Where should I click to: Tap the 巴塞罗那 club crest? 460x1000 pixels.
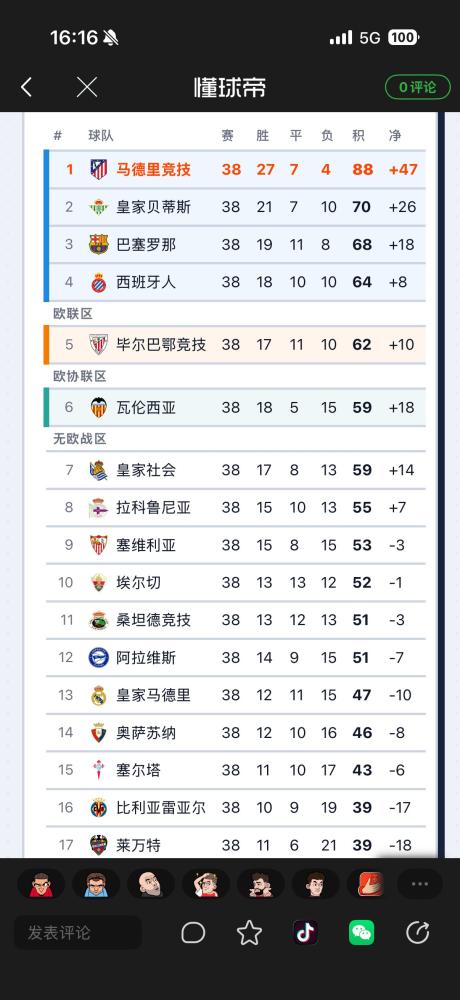pyautogui.click(x=98, y=245)
